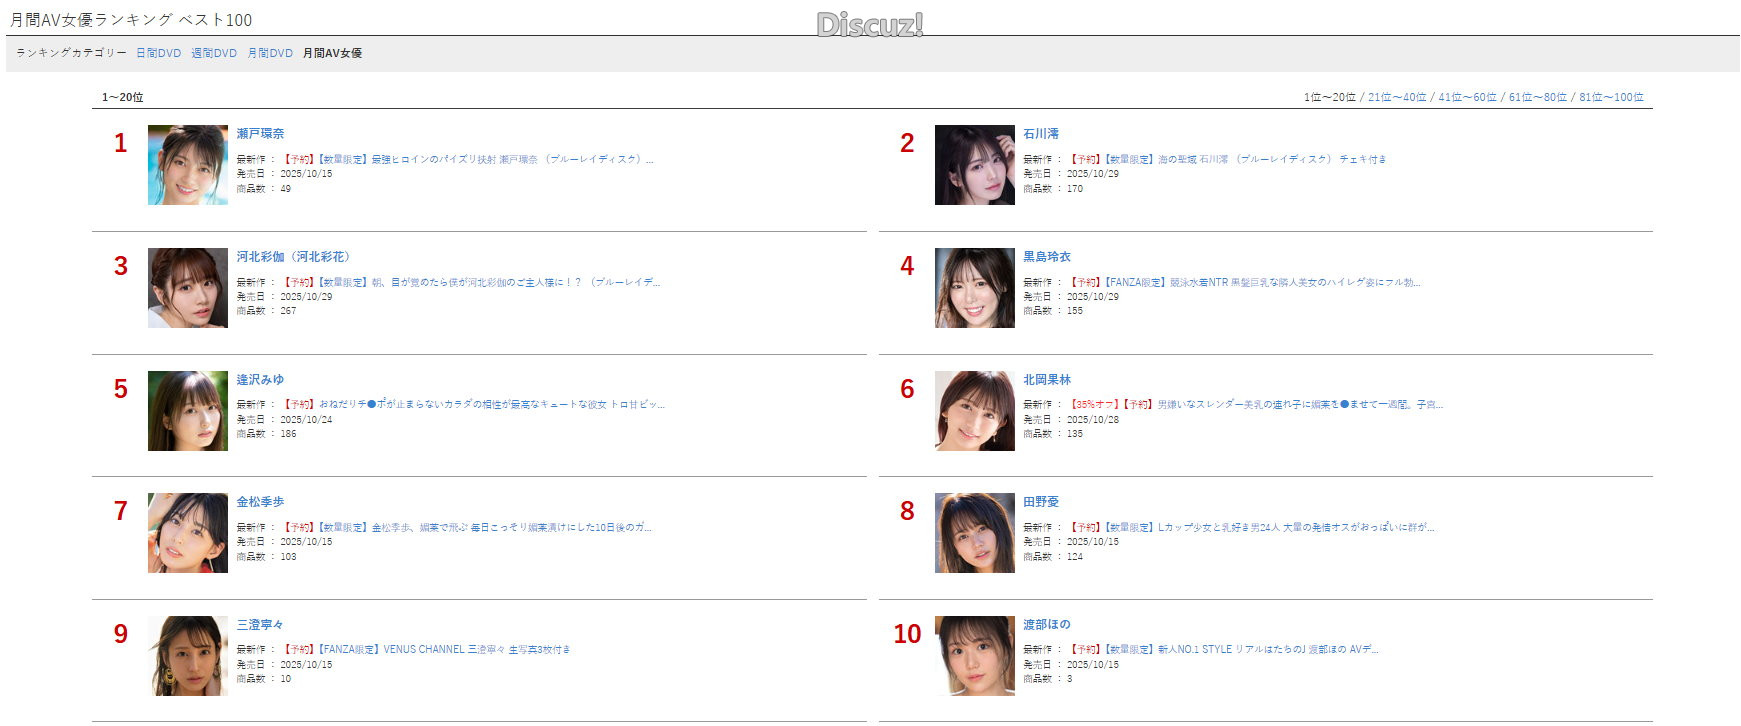
Task: Open the 日間DVD ranking category
Action: (158, 53)
